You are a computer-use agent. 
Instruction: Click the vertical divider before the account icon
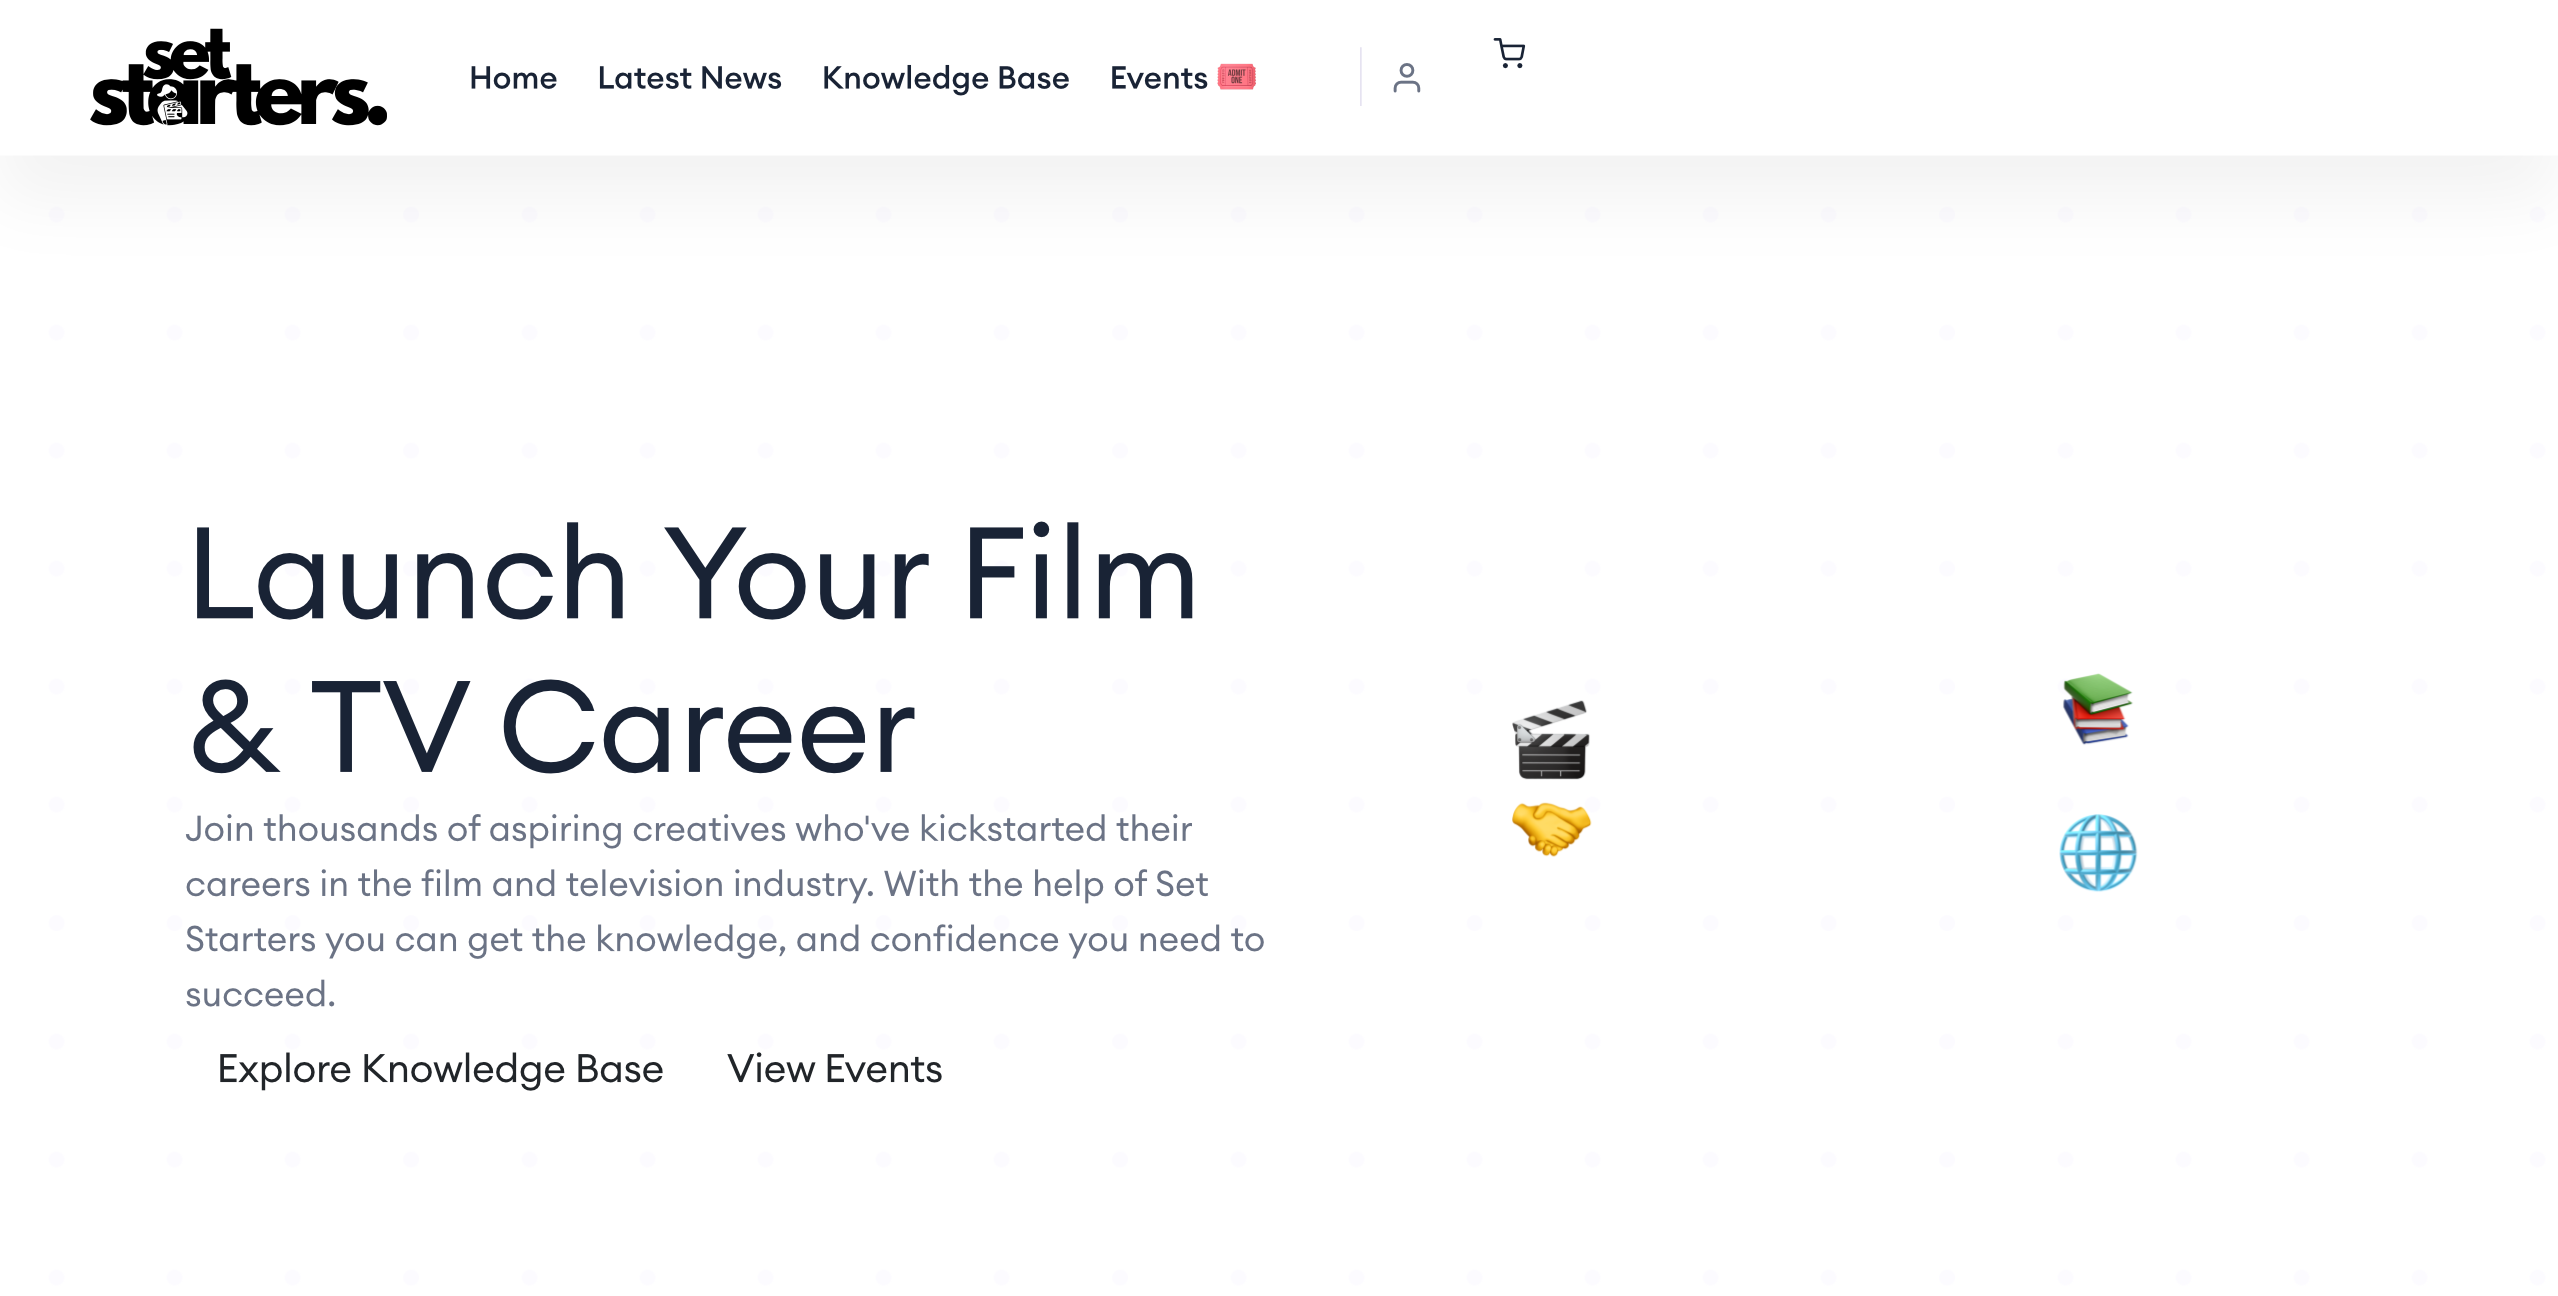coord(1360,77)
